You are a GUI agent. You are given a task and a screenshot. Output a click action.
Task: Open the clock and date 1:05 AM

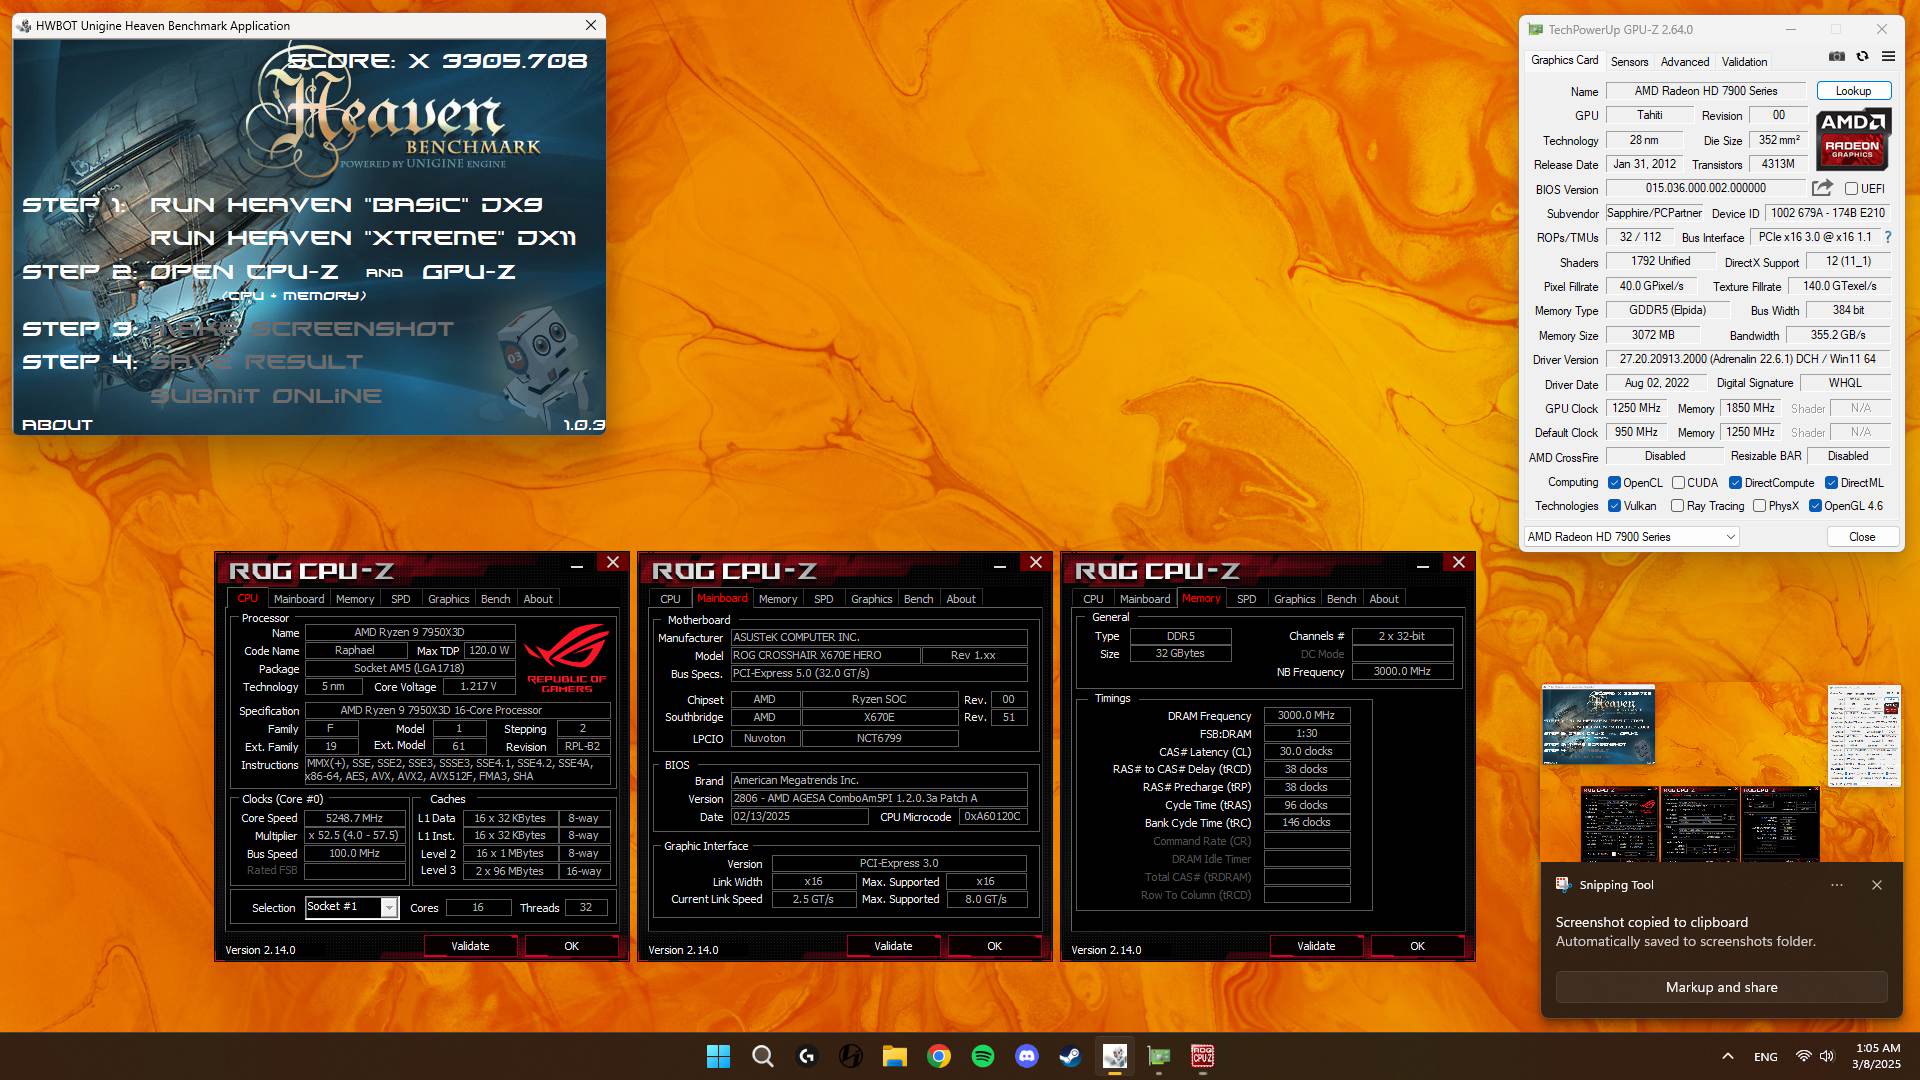[1877, 1056]
